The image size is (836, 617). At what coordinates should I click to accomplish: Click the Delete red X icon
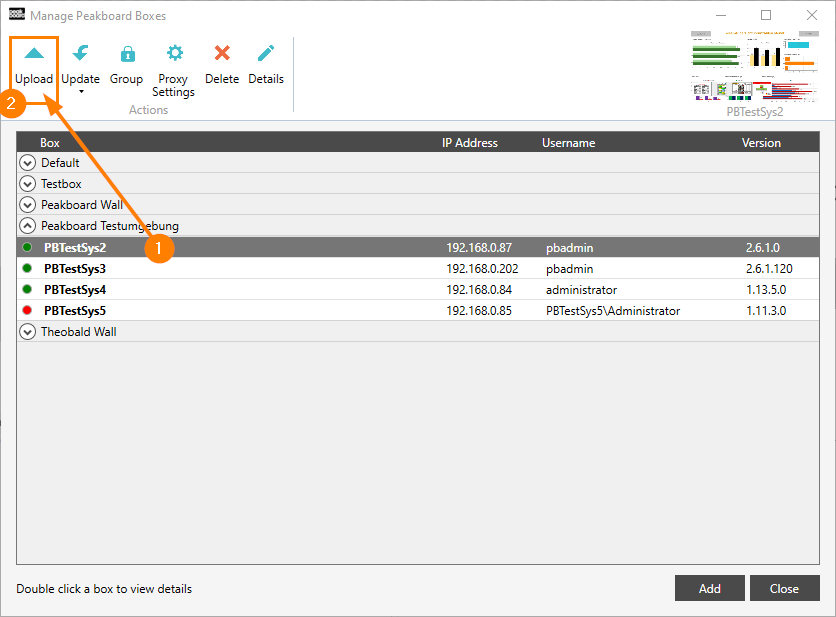click(x=222, y=53)
